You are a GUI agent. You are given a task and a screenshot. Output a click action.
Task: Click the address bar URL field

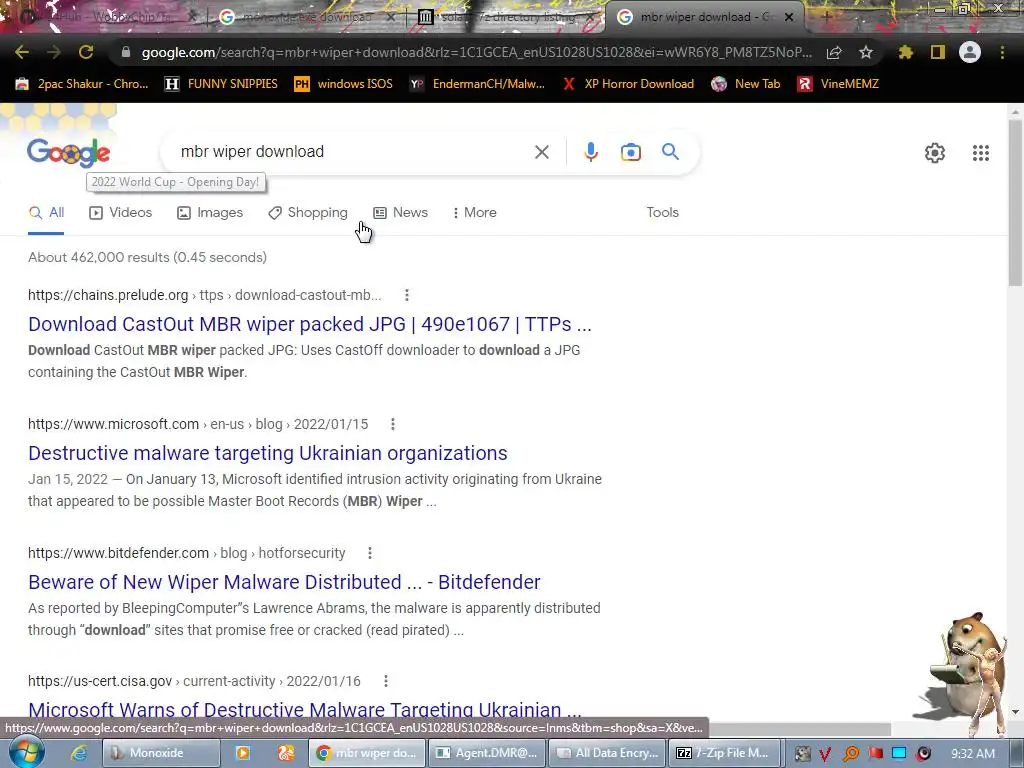point(477,52)
